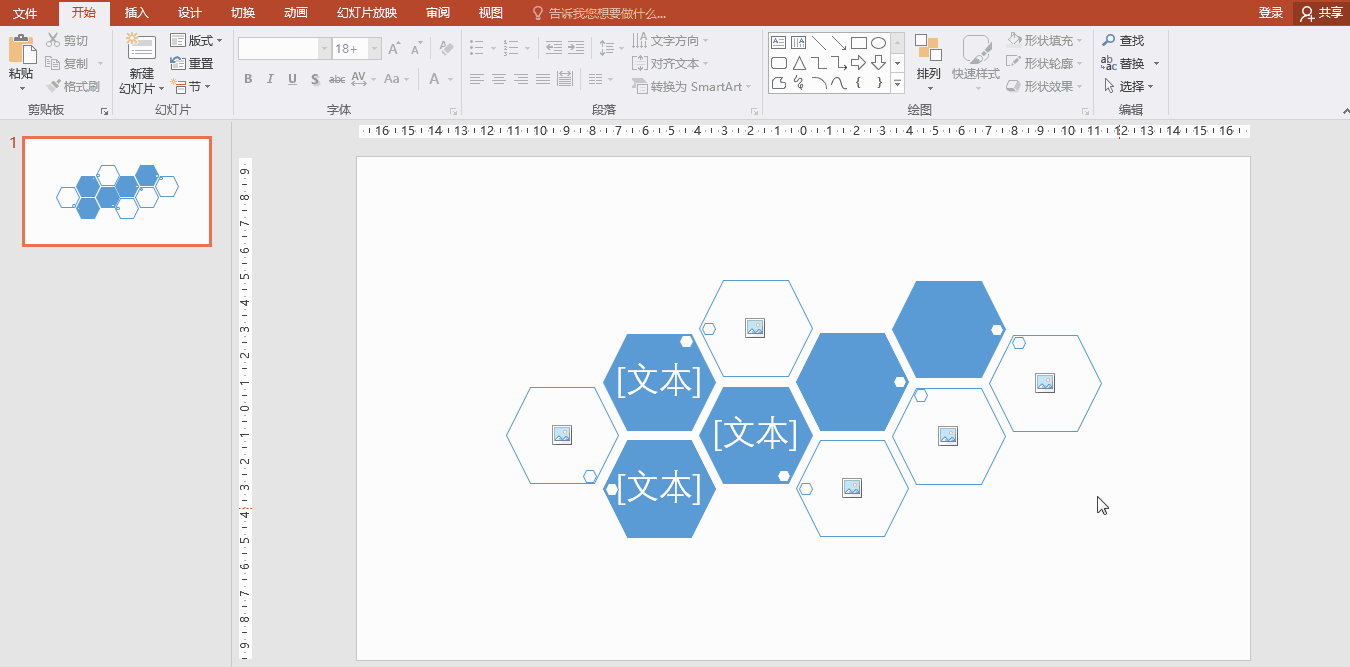
Task: Click the 登录 sign in link
Action: [1270, 13]
